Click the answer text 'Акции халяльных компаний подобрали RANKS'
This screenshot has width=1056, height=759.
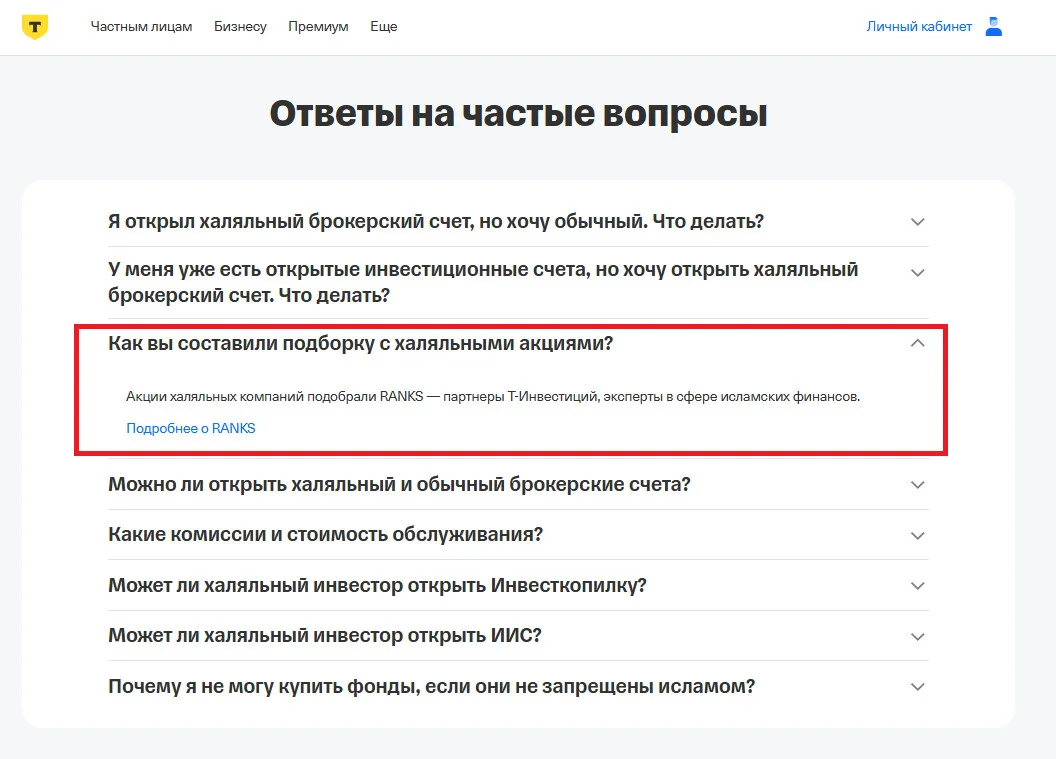point(493,397)
